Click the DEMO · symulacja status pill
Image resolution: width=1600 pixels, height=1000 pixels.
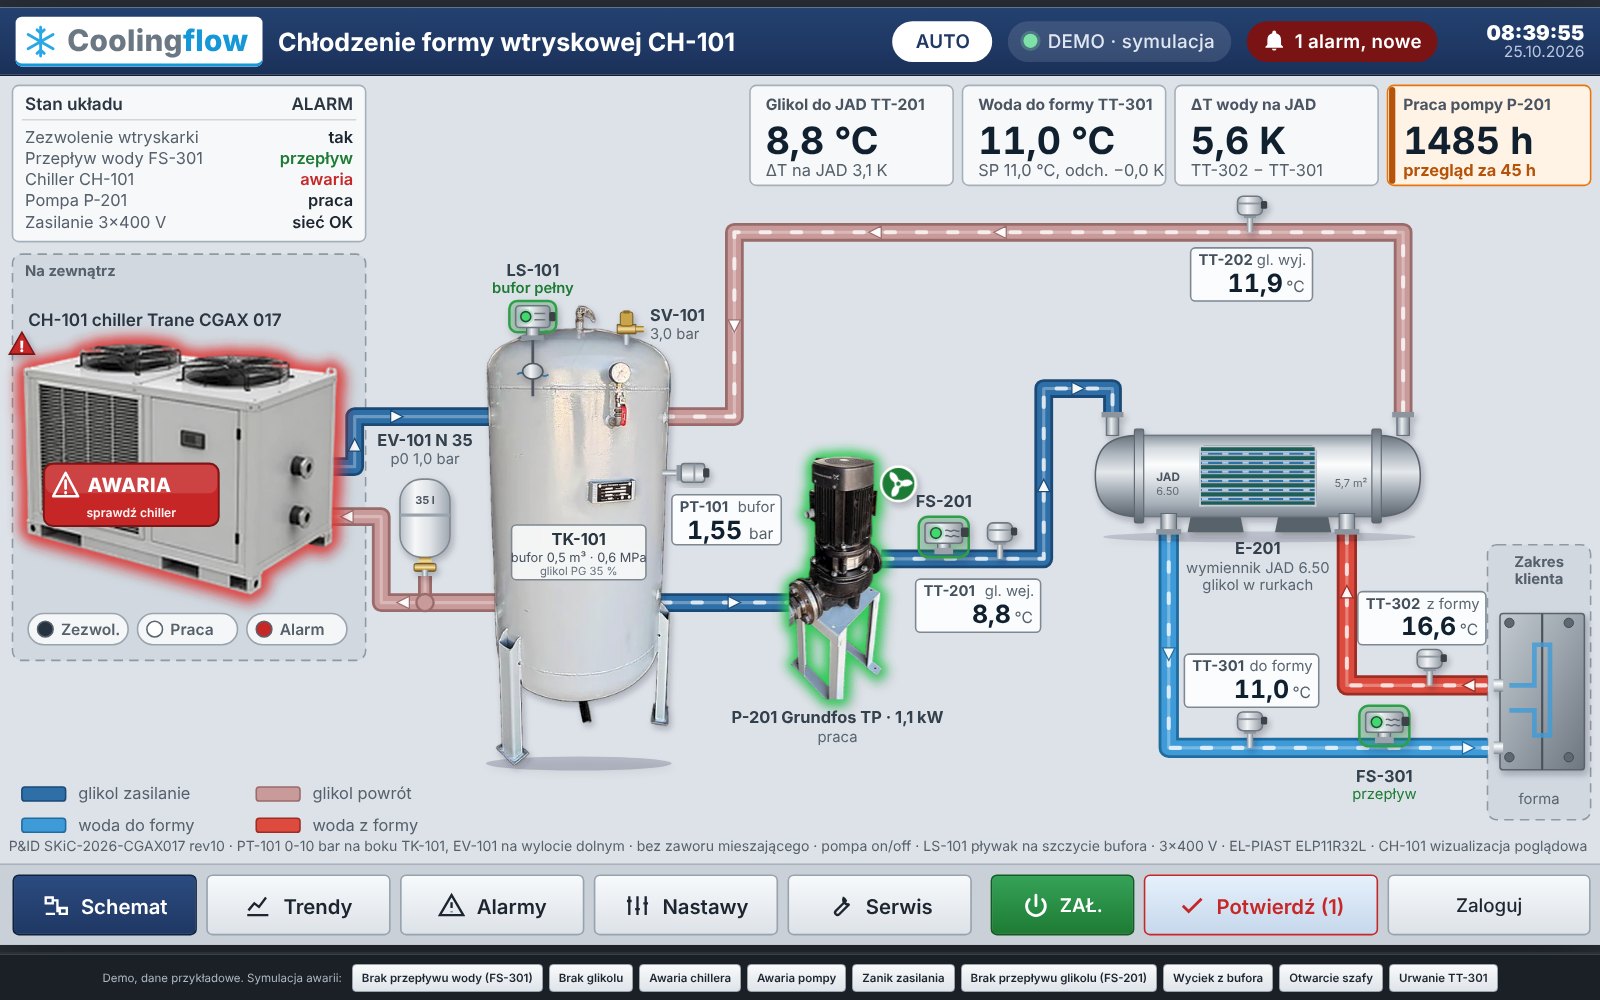[1119, 41]
